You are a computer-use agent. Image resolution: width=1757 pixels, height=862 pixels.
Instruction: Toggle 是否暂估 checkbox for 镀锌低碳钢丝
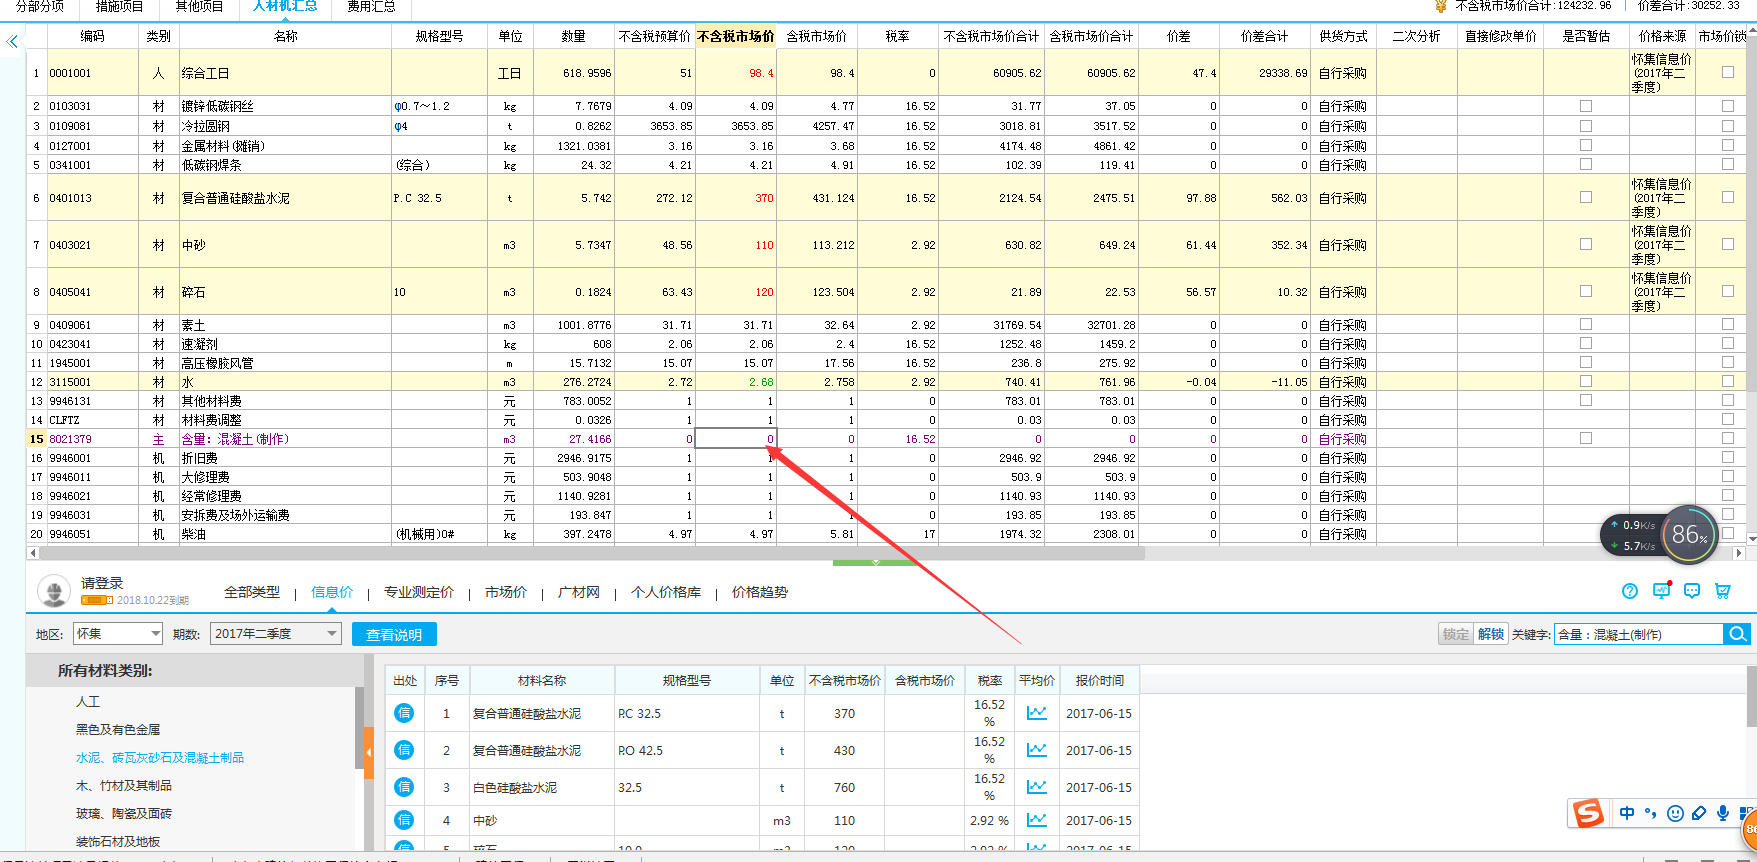pyautogui.click(x=1586, y=106)
